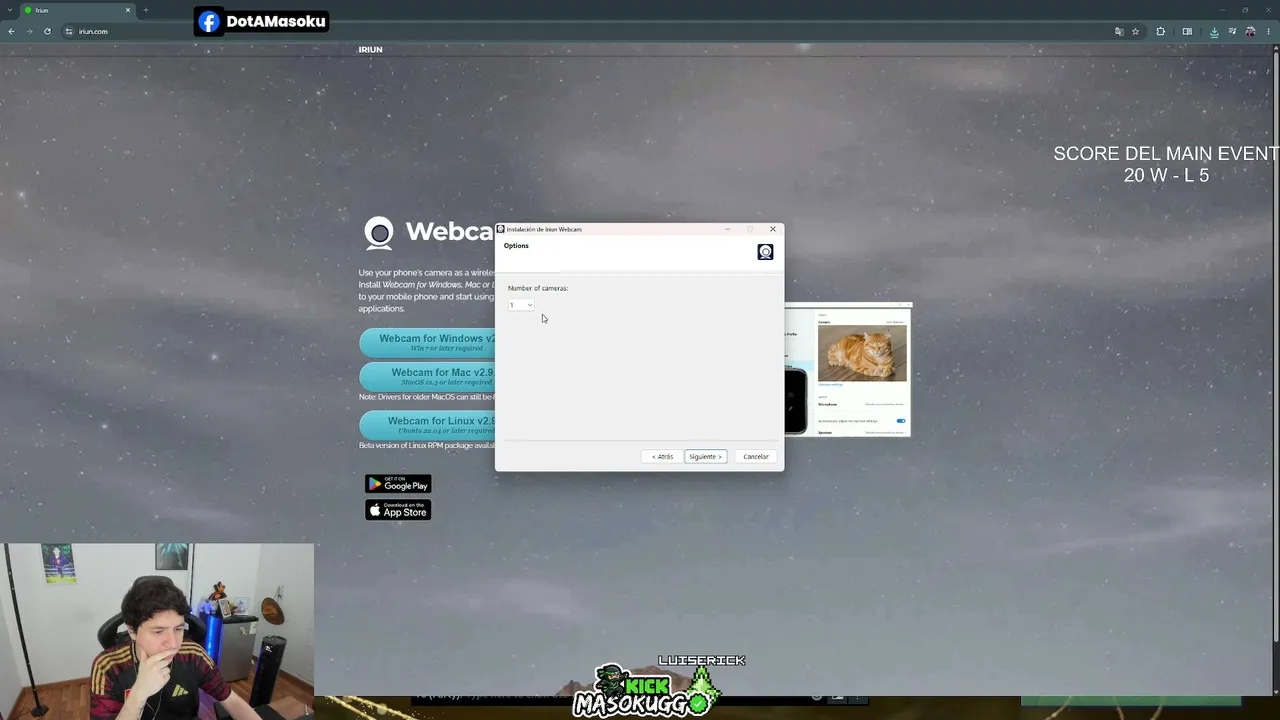This screenshot has width=1280, height=720.
Task: Open the Google Play store badge
Action: [398, 484]
